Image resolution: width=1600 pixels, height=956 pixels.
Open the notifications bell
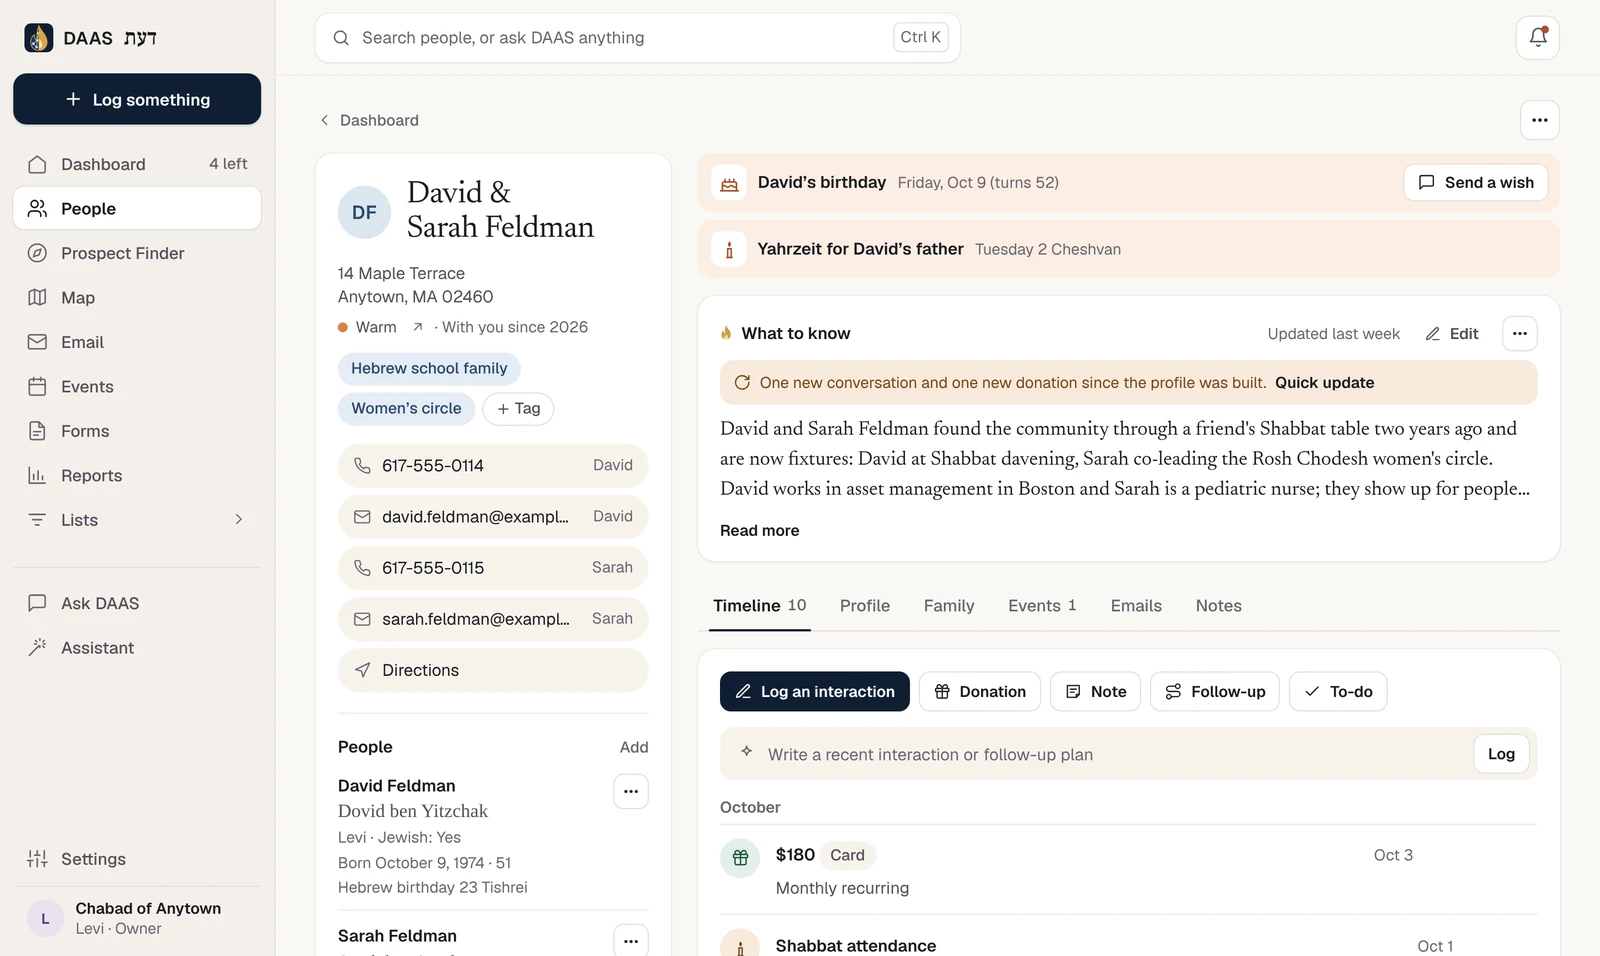[1538, 38]
